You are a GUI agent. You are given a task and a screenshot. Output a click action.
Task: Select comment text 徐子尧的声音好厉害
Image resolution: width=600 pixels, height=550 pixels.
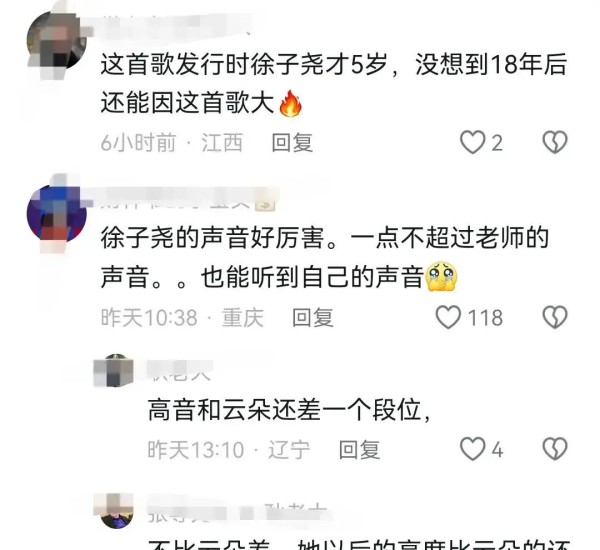click(x=212, y=237)
